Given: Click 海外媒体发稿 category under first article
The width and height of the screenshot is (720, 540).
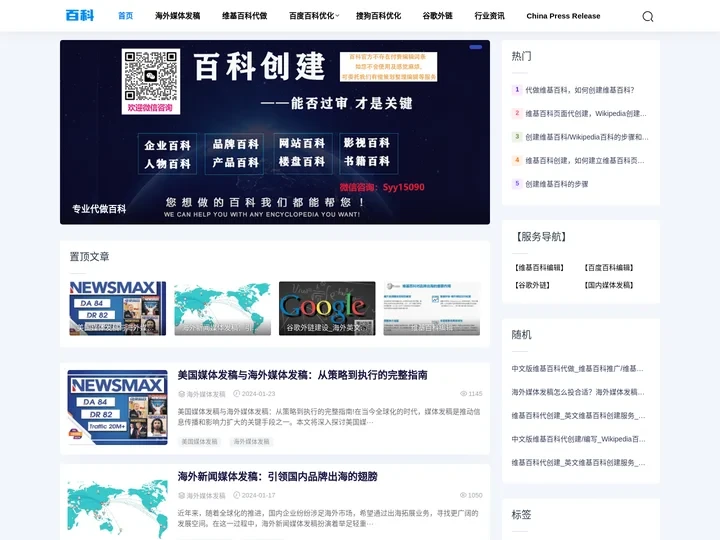Looking at the screenshot, I should [x=206, y=394].
